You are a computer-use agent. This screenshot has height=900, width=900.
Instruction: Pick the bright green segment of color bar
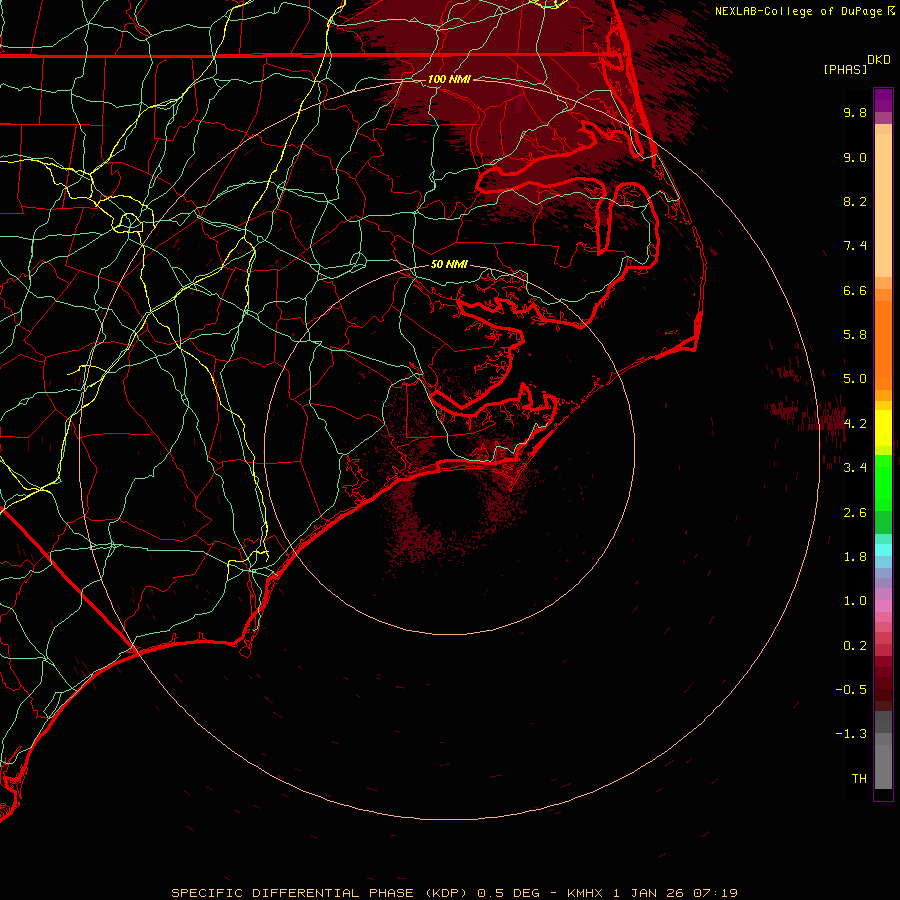coord(883,483)
